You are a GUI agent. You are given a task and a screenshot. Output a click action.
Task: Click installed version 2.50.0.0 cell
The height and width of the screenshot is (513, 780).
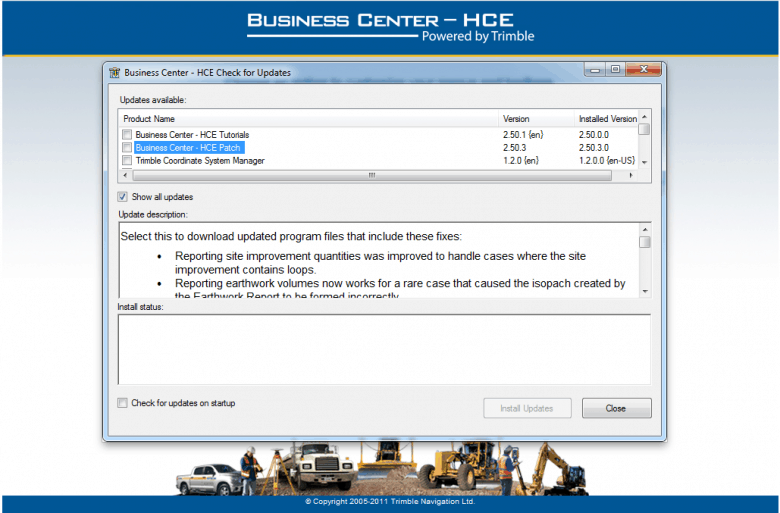593,135
